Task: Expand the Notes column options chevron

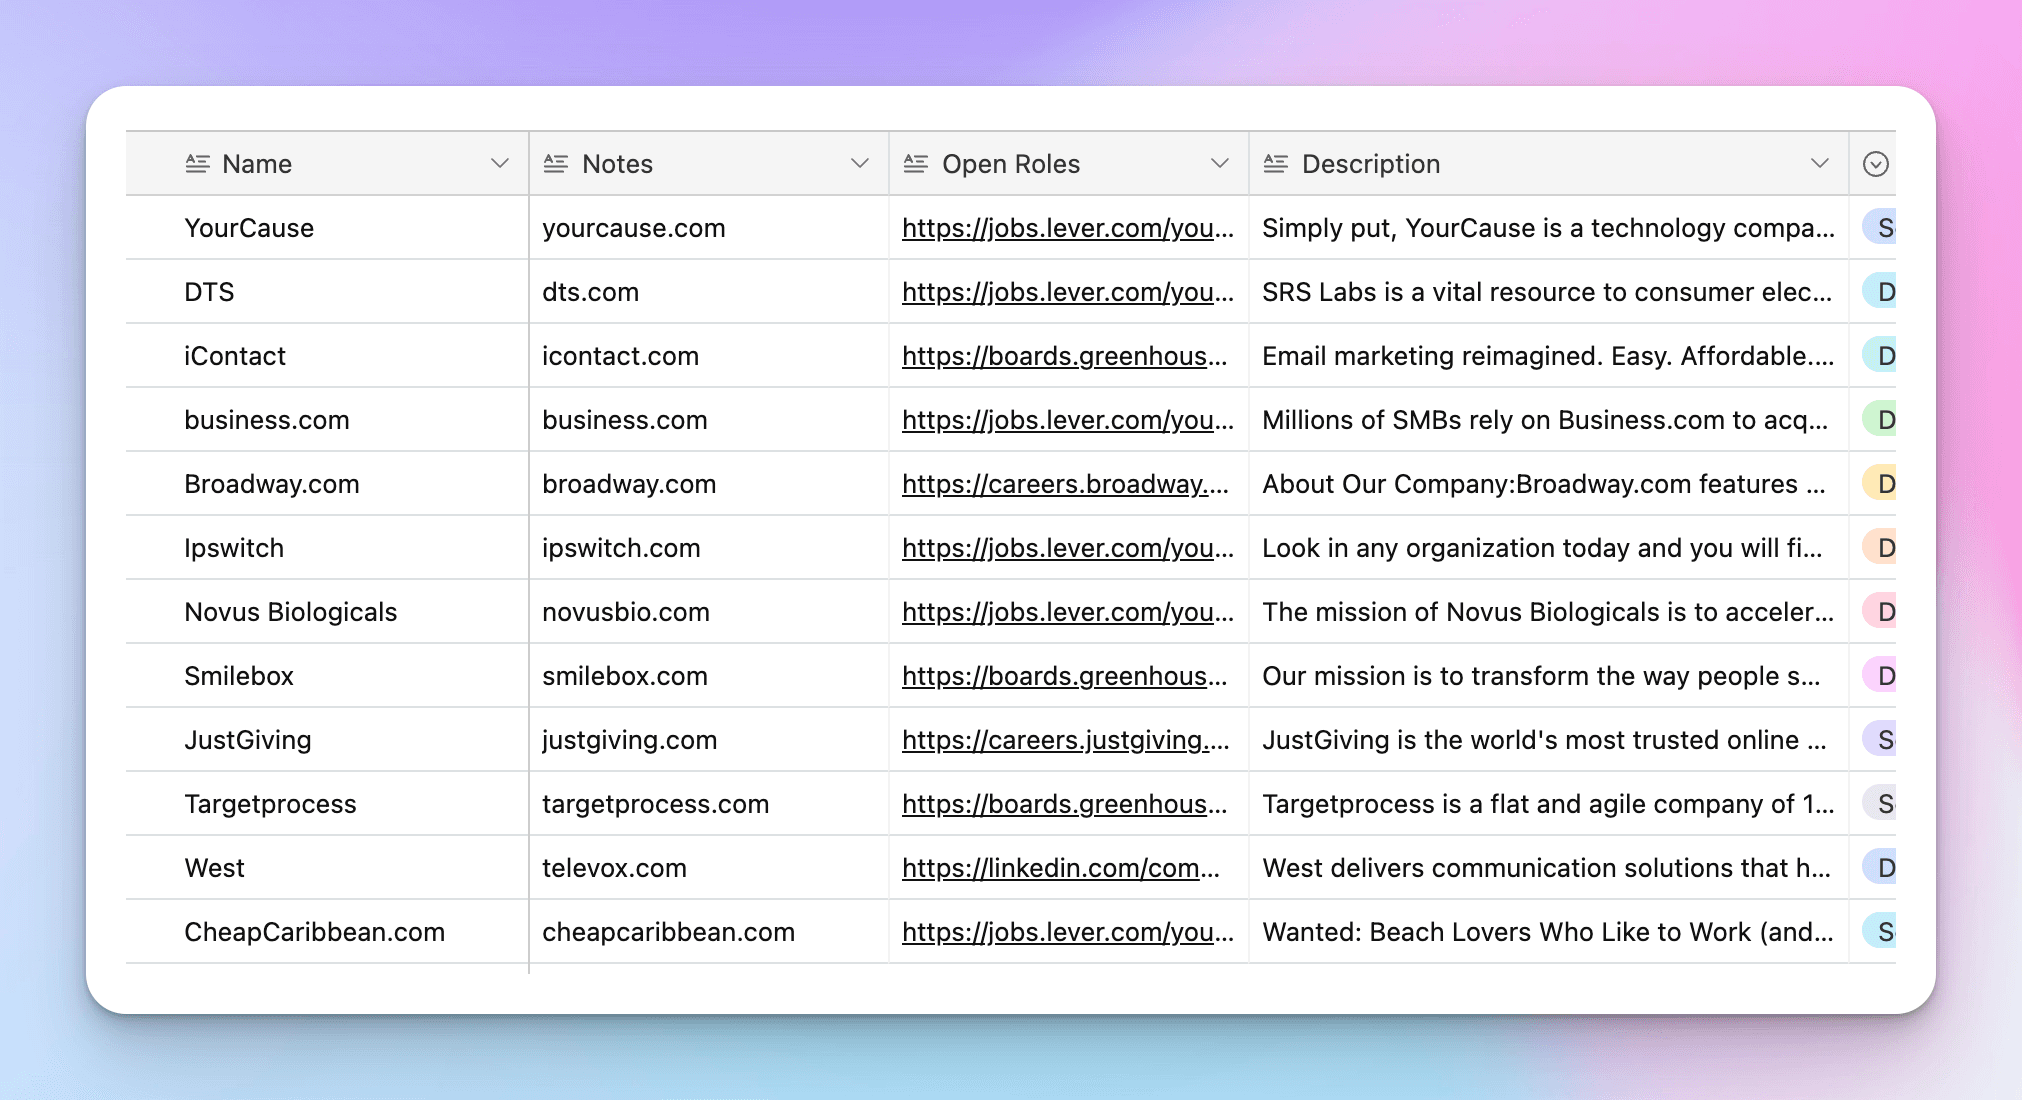Action: point(860,164)
